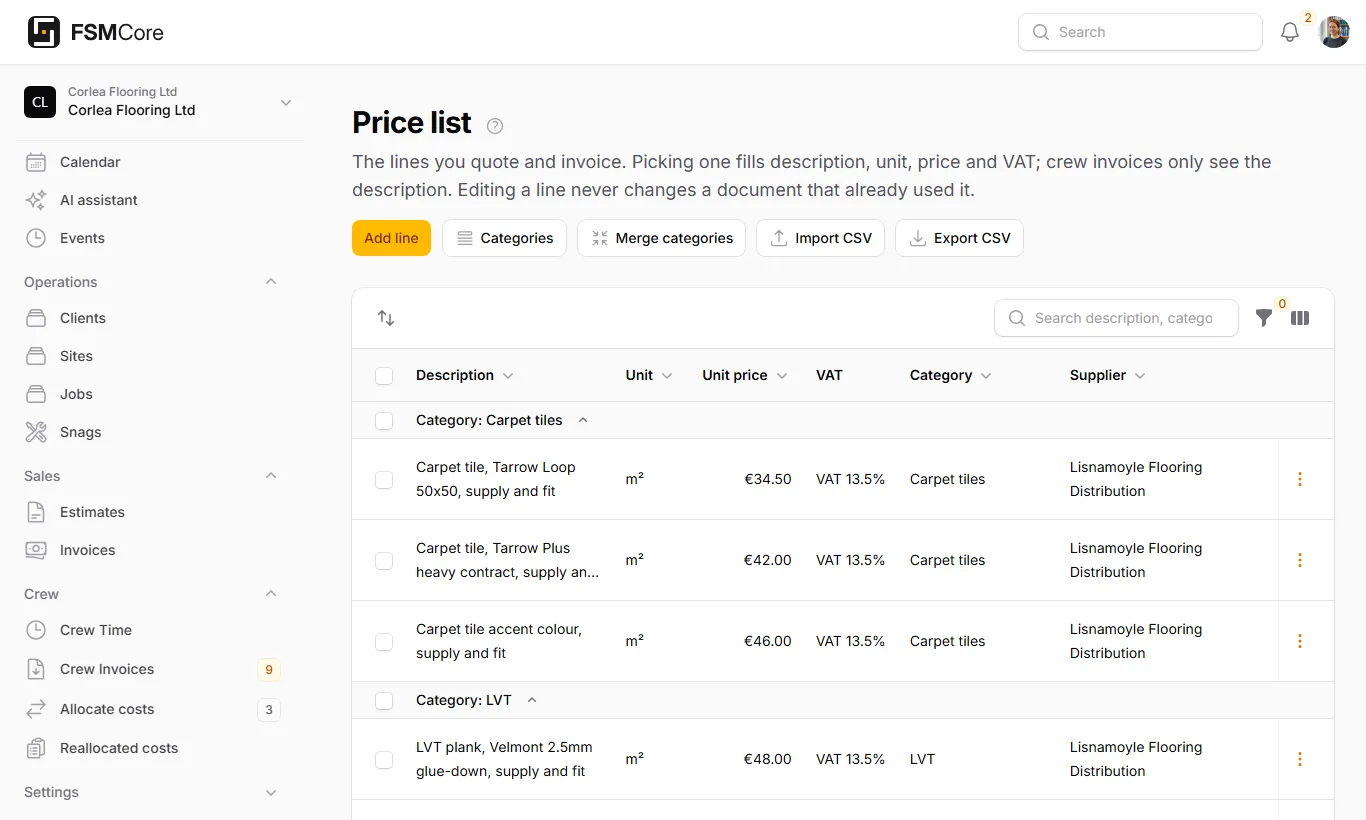The image size is (1366, 820).
Task: Expand the Settings sidebar section
Action: (x=271, y=792)
